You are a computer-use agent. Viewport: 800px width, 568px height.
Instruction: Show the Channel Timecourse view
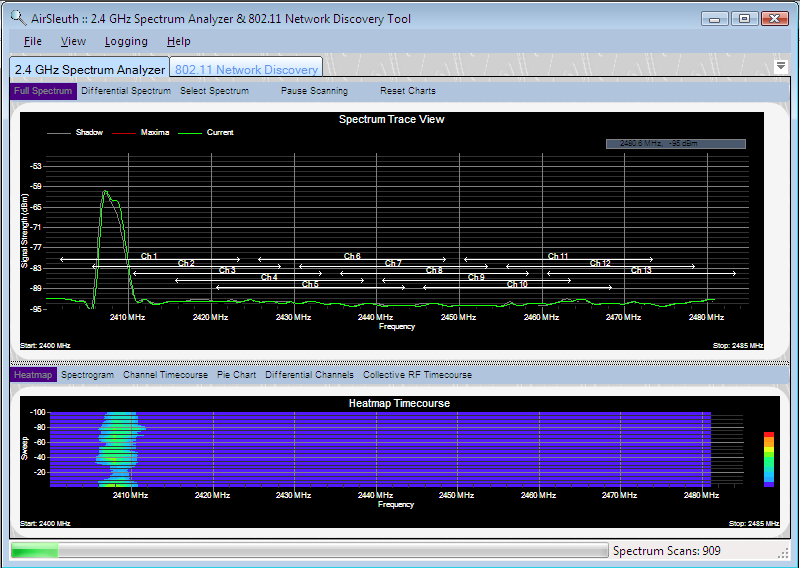click(165, 375)
